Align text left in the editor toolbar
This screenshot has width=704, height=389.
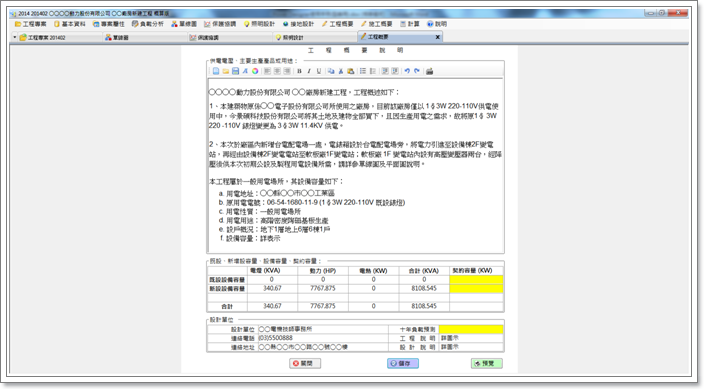(267, 71)
